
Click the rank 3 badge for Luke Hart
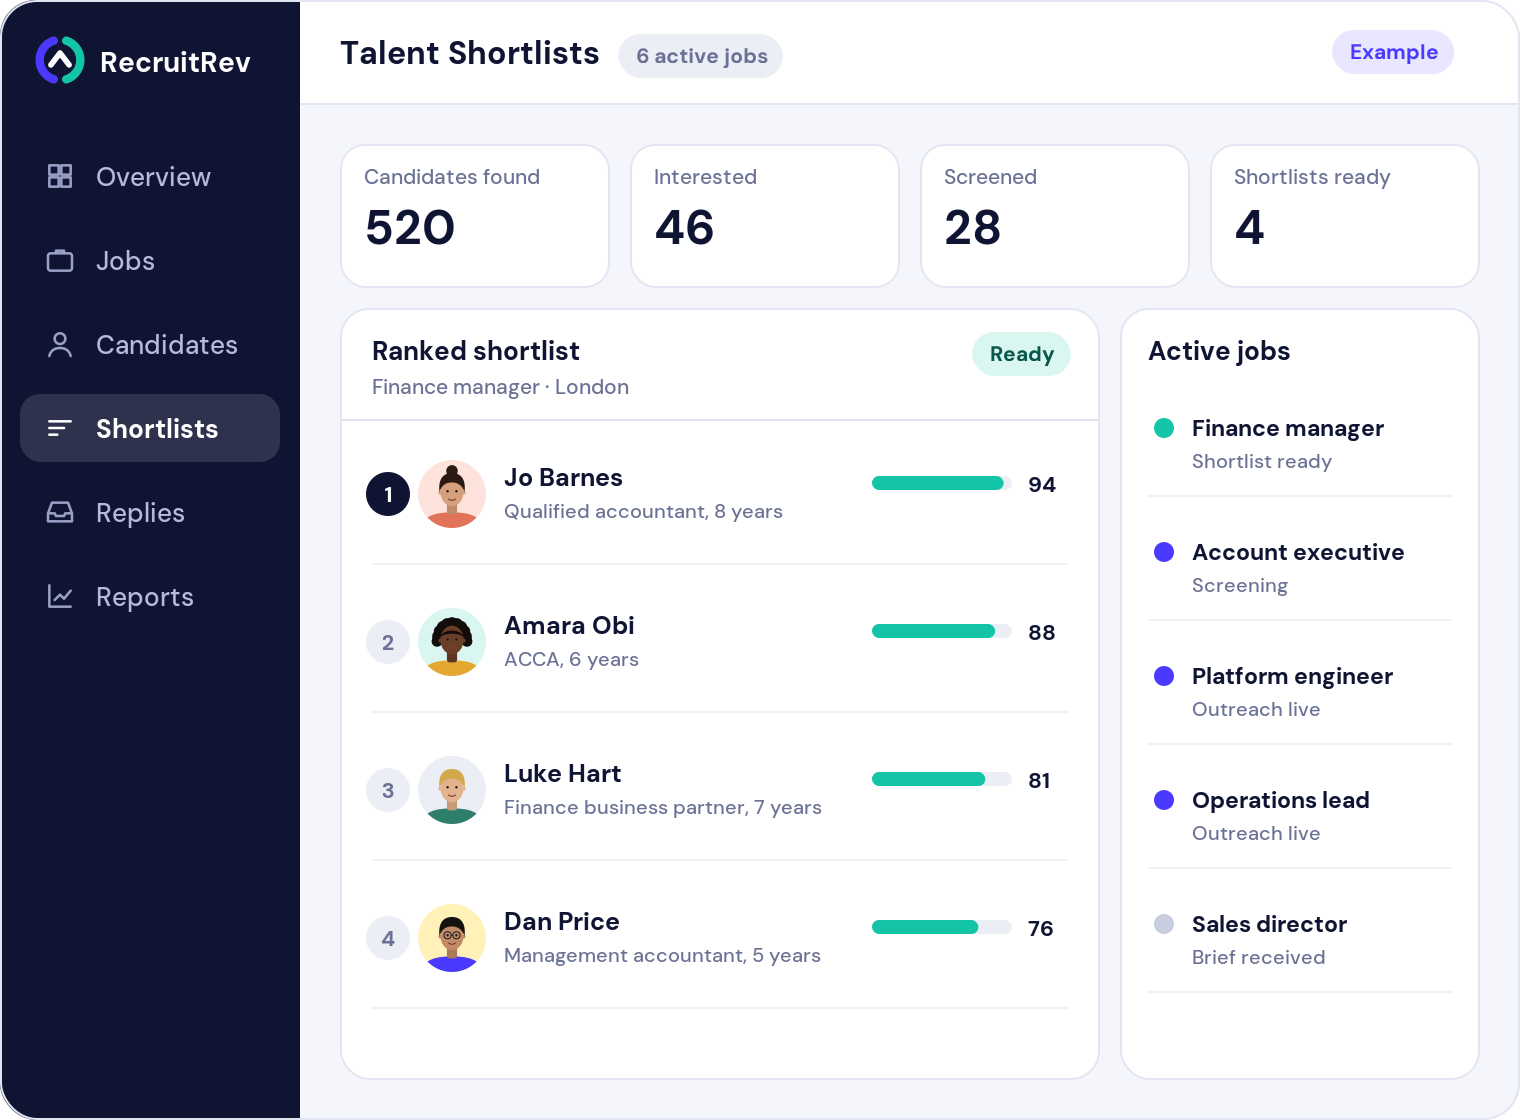pos(388,790)
